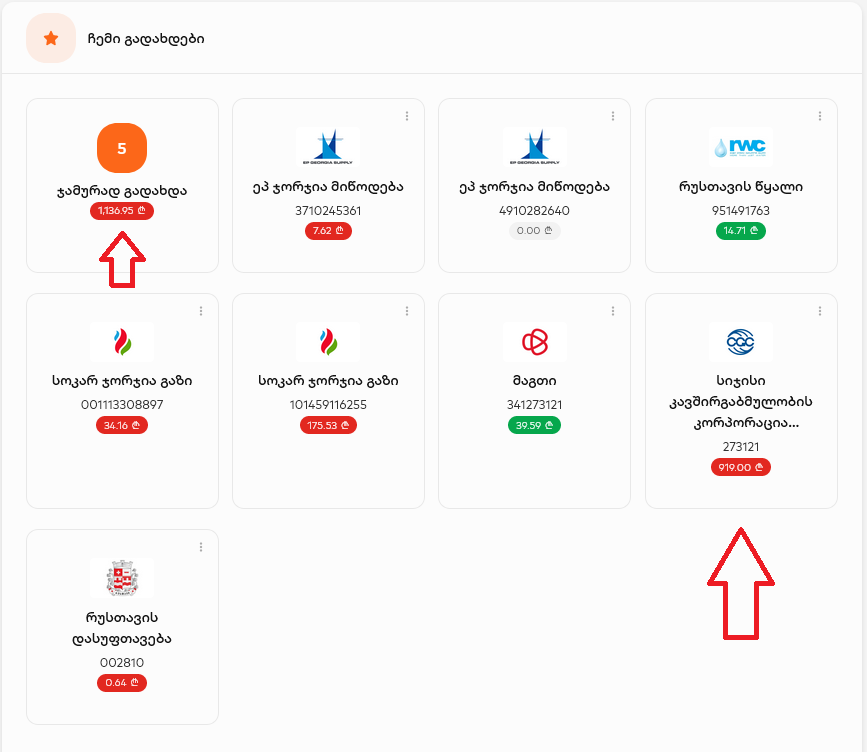The width and height of the screenshot is (867, 752).
Task: Click the green 39.59 Magti amount badge
Action: pyautogui.click(x=534, y=425)
